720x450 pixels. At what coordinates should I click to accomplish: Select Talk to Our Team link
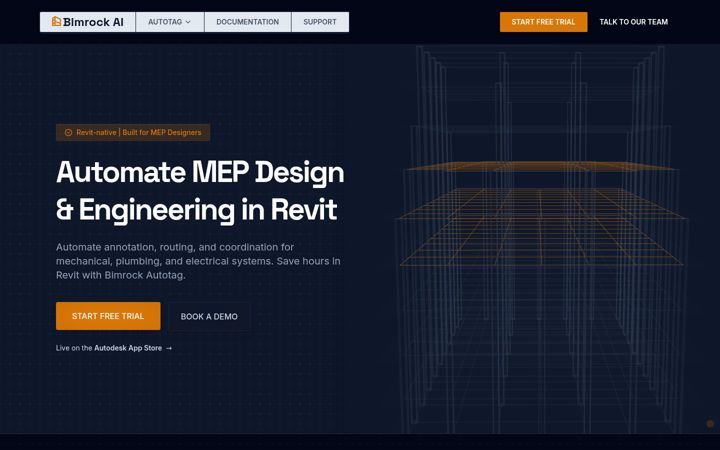click(634, 22)
